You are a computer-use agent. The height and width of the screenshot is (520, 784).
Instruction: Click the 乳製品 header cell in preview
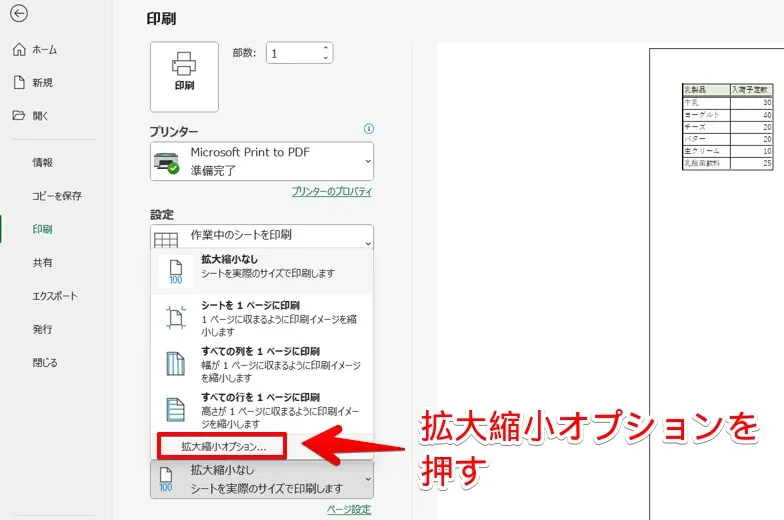tap(706, 90)
